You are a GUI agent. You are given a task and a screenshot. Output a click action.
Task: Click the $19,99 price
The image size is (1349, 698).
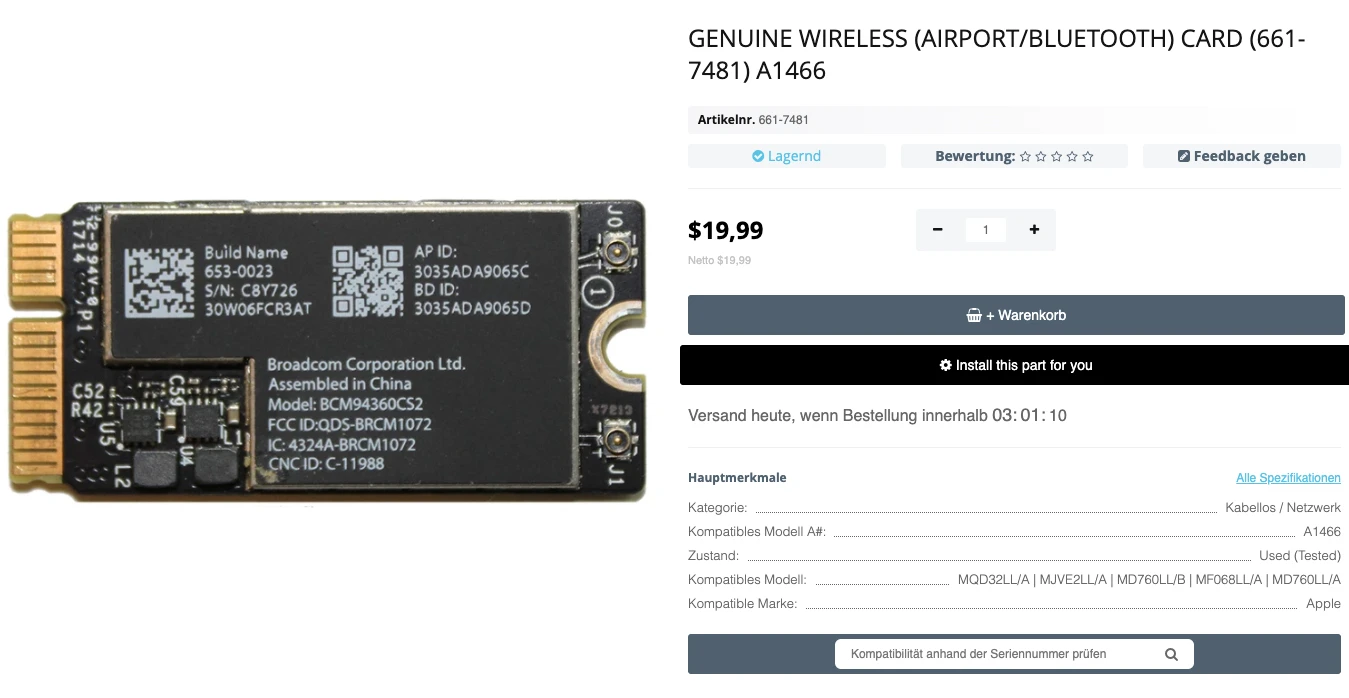[725, 231]
